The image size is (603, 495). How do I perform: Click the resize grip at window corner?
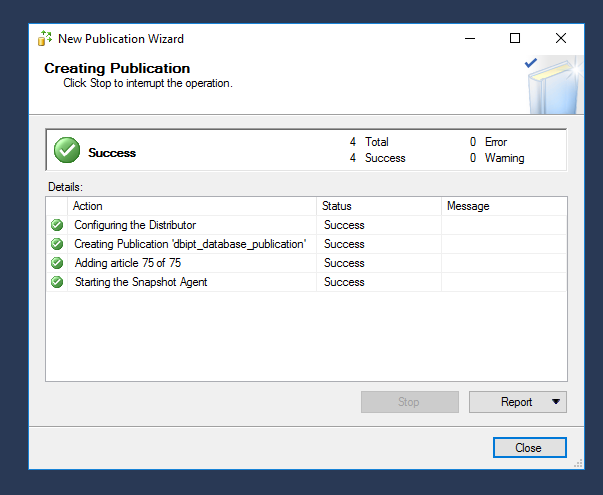[x=578, y=463]
